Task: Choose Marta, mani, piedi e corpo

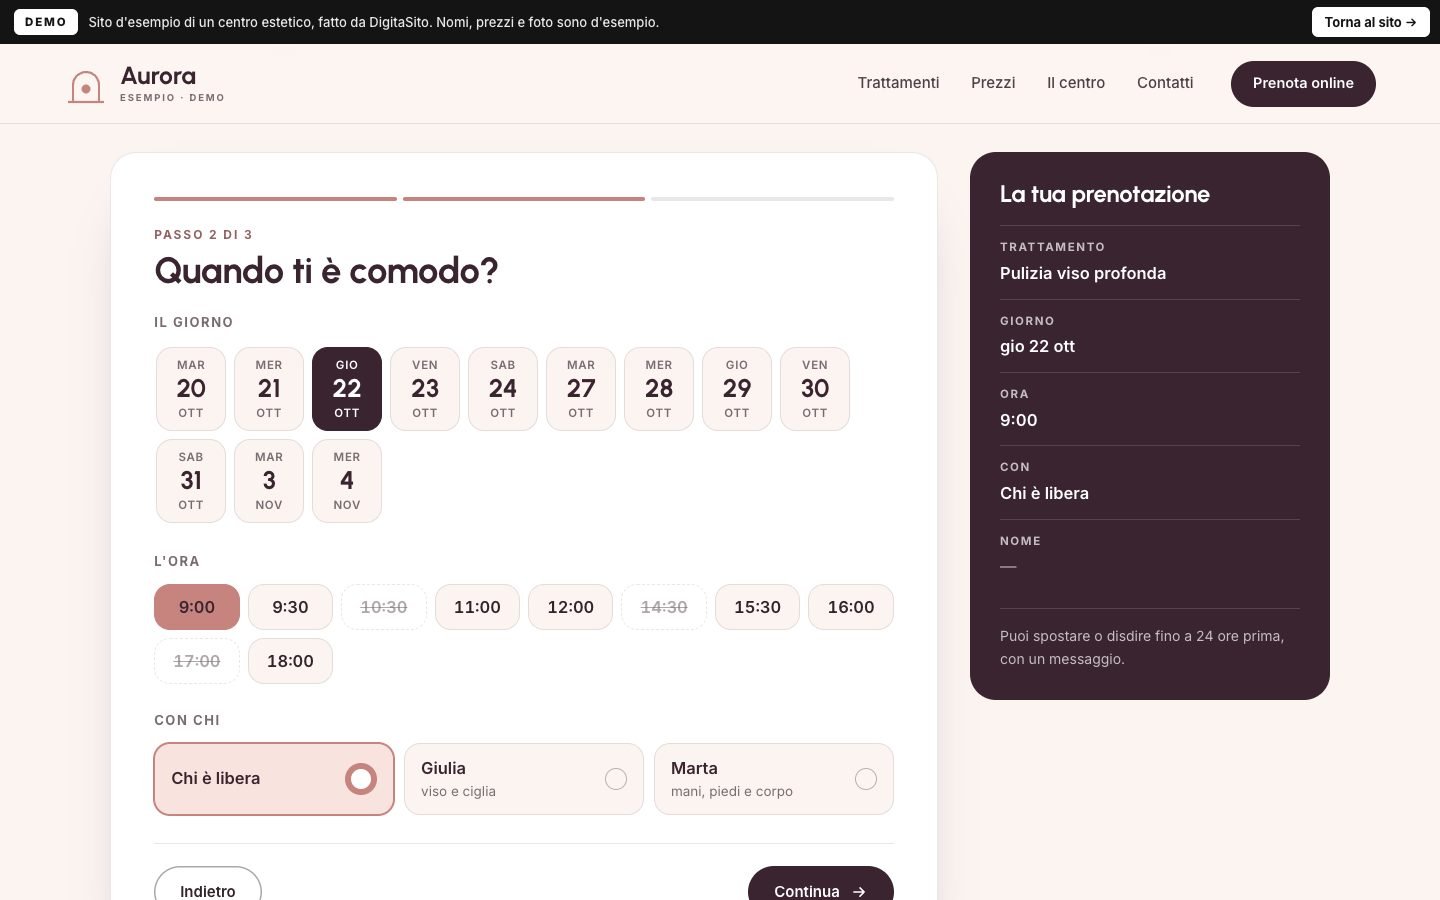Action: (774, 779)
